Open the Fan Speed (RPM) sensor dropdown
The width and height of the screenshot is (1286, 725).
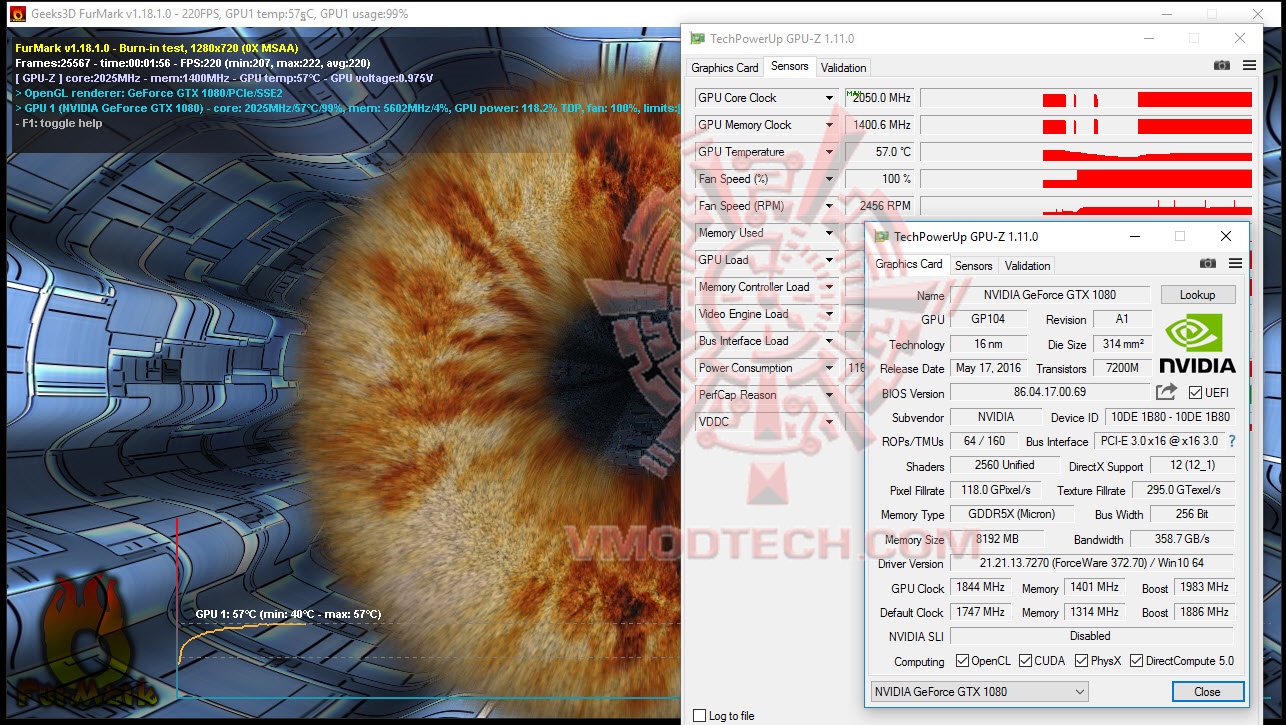[x=829, y=206]
